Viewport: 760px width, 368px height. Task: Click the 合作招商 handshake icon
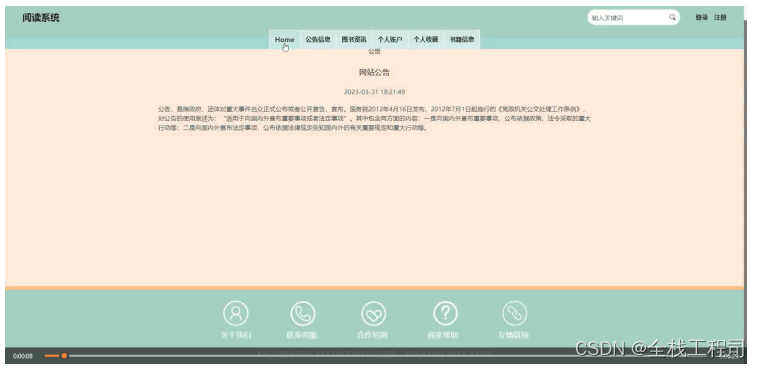coord(374,313)
